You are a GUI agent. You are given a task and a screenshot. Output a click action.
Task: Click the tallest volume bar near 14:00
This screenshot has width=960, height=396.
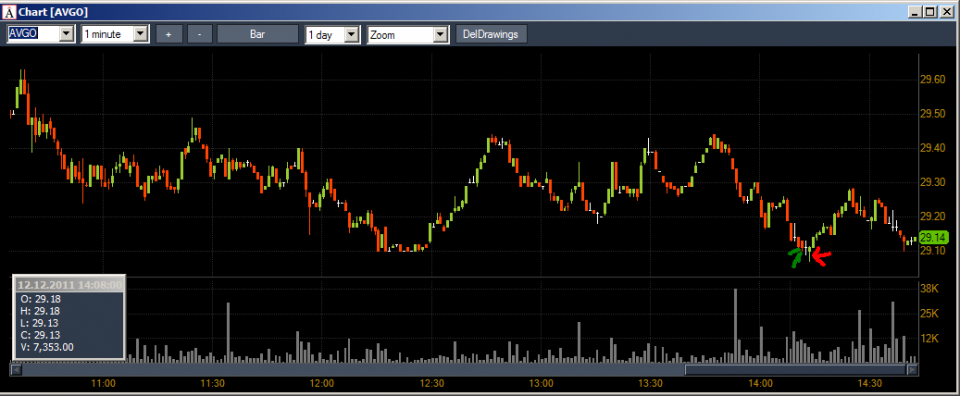tap(735, 325)
